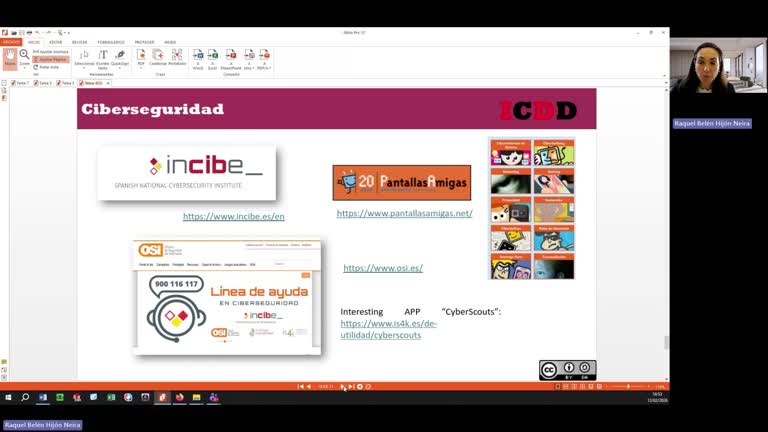
Task: Click the Creative Commons license badge
Action: click(568, 370)
